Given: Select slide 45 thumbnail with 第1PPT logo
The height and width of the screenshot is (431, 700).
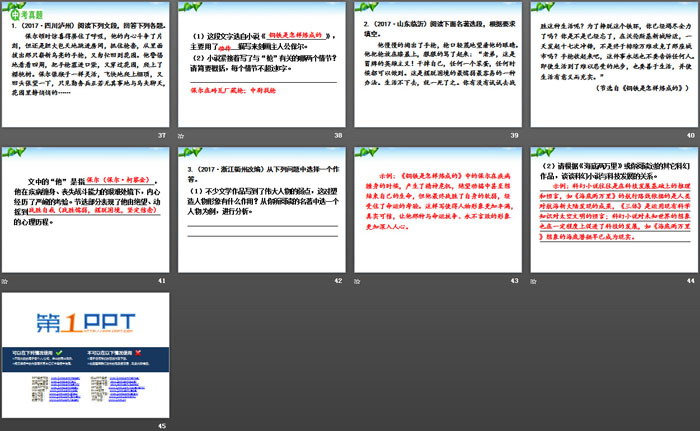Looking at the screenshot, I should [85, 356].
